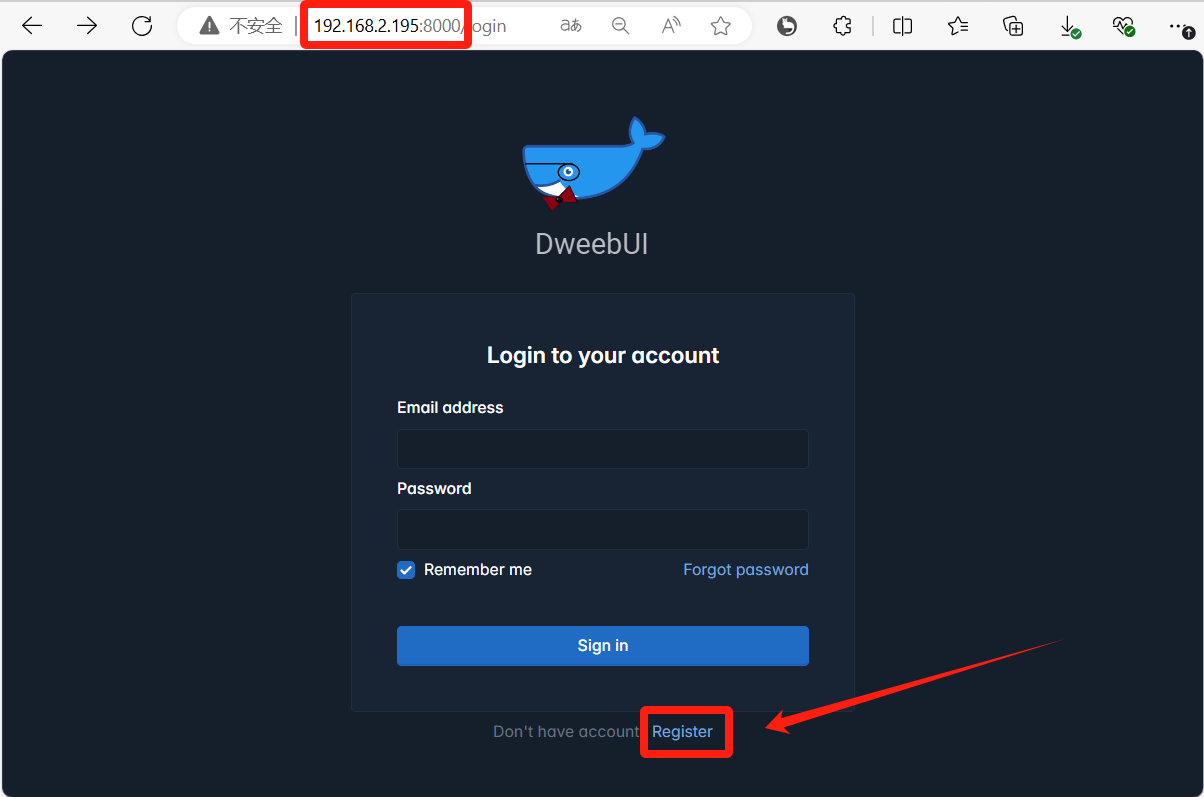
Task: Click the browser back arrow
Action: click(x=32, y=26)
